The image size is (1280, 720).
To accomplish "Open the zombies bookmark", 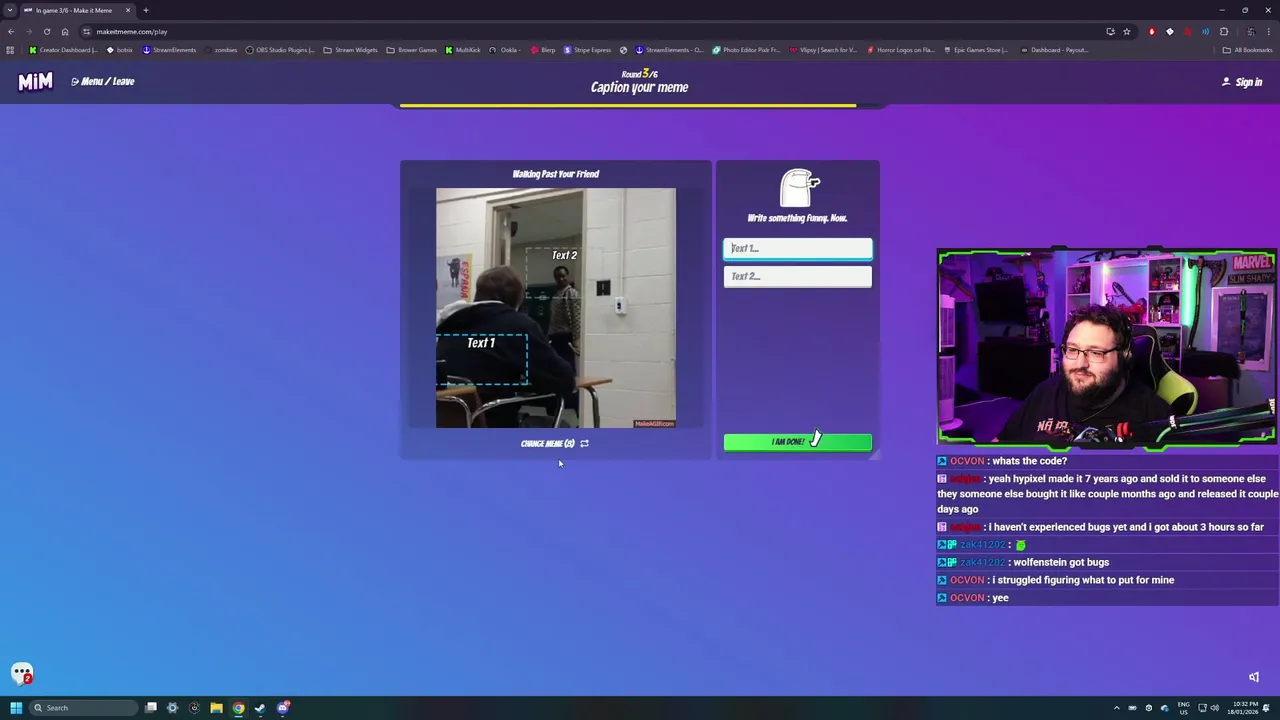I will point(221,50).
